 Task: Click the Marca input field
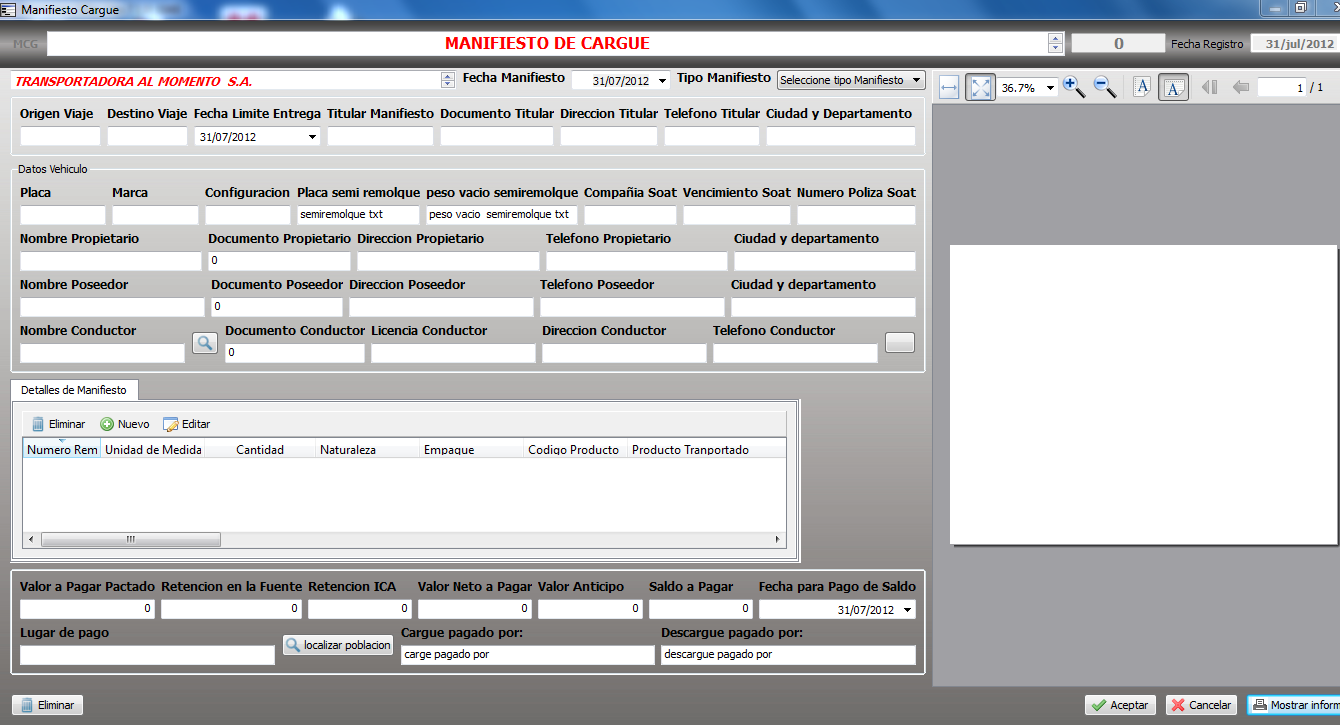[x=155, y=215]
